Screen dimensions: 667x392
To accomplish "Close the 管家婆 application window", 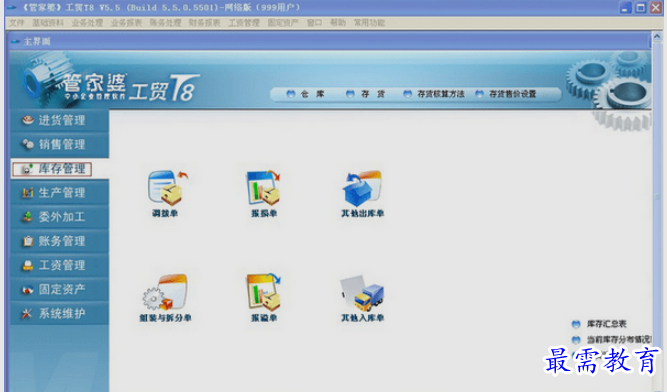I will tap(656, 8).
